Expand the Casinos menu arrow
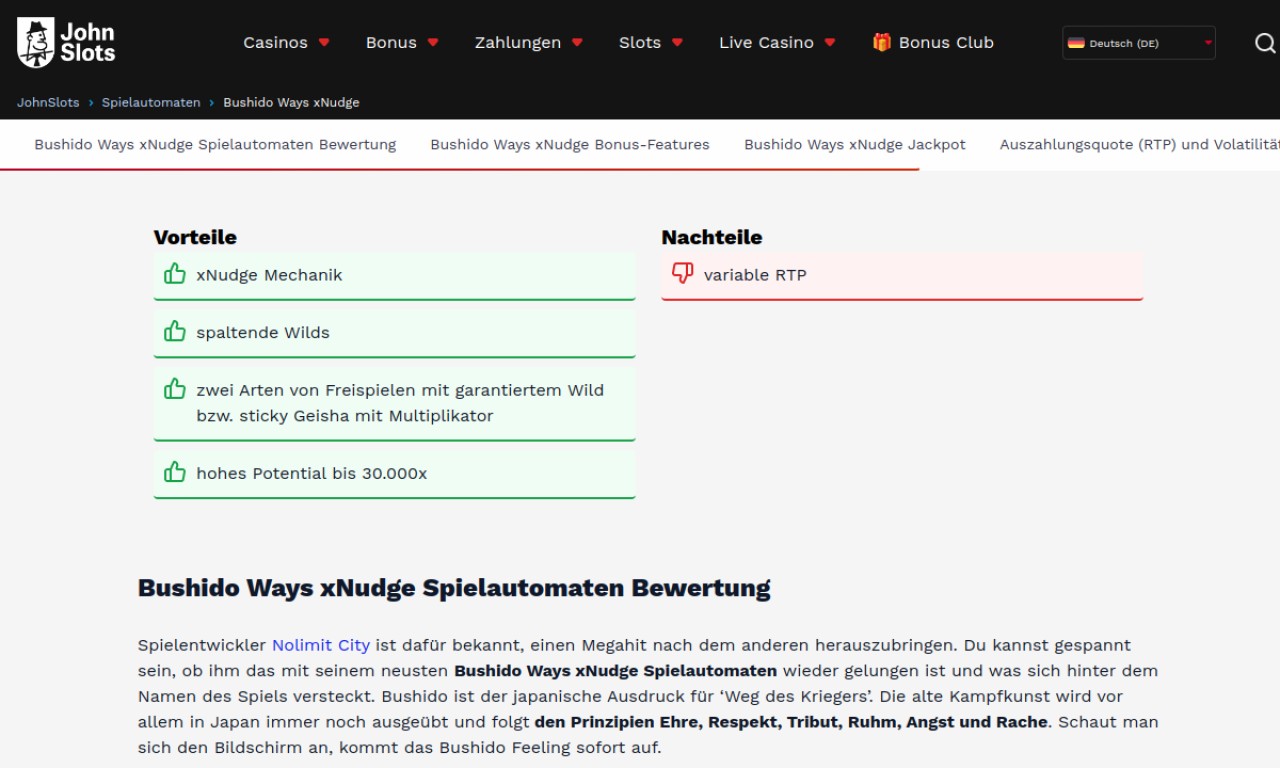1280x768 pixels. click(x=324, y=43)
